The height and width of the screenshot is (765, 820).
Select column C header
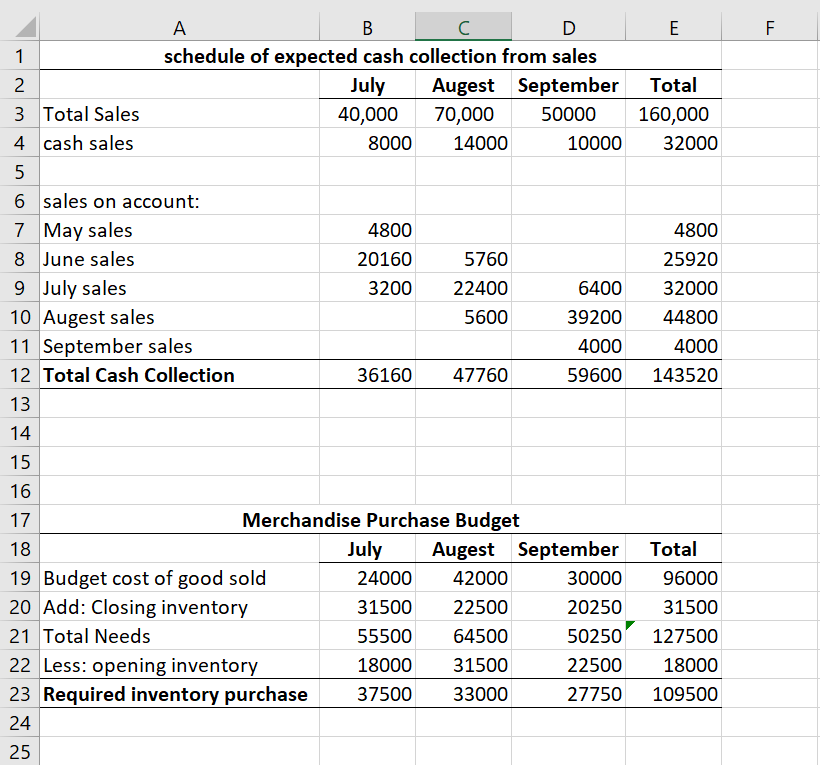463,28
